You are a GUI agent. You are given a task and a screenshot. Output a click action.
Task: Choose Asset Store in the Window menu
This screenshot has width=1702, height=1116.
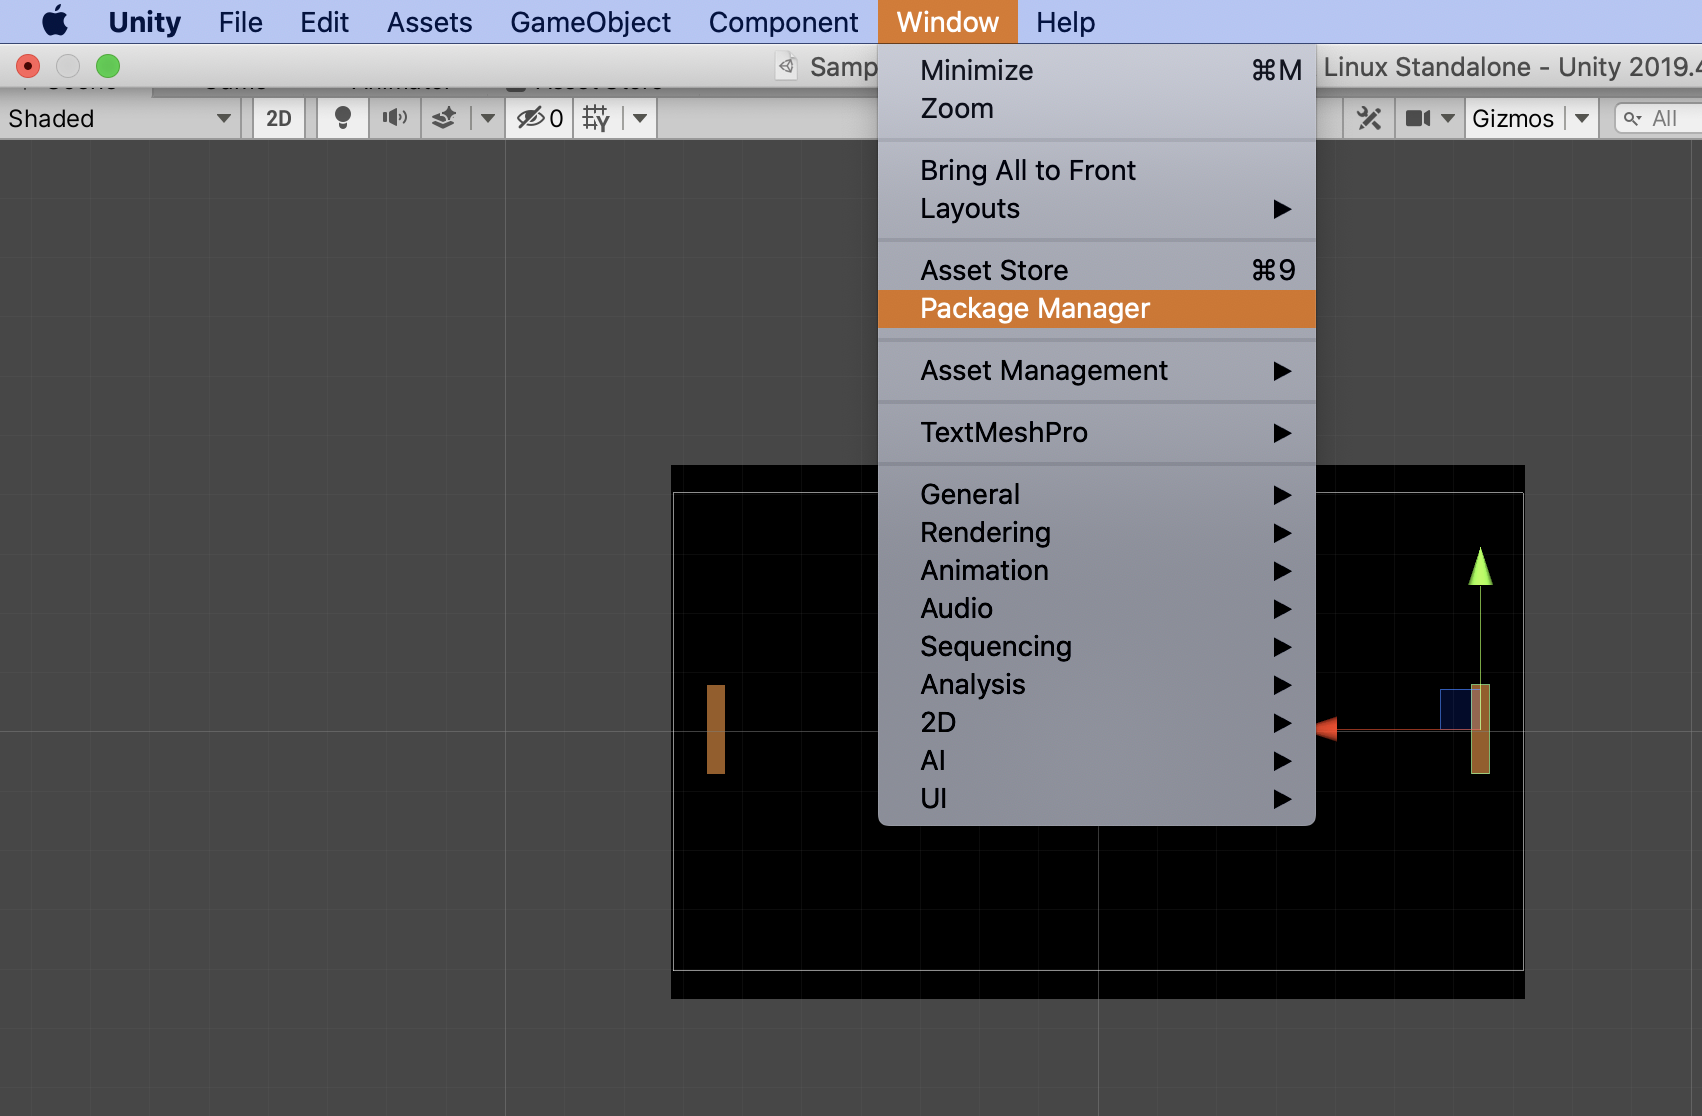(994, 270)
